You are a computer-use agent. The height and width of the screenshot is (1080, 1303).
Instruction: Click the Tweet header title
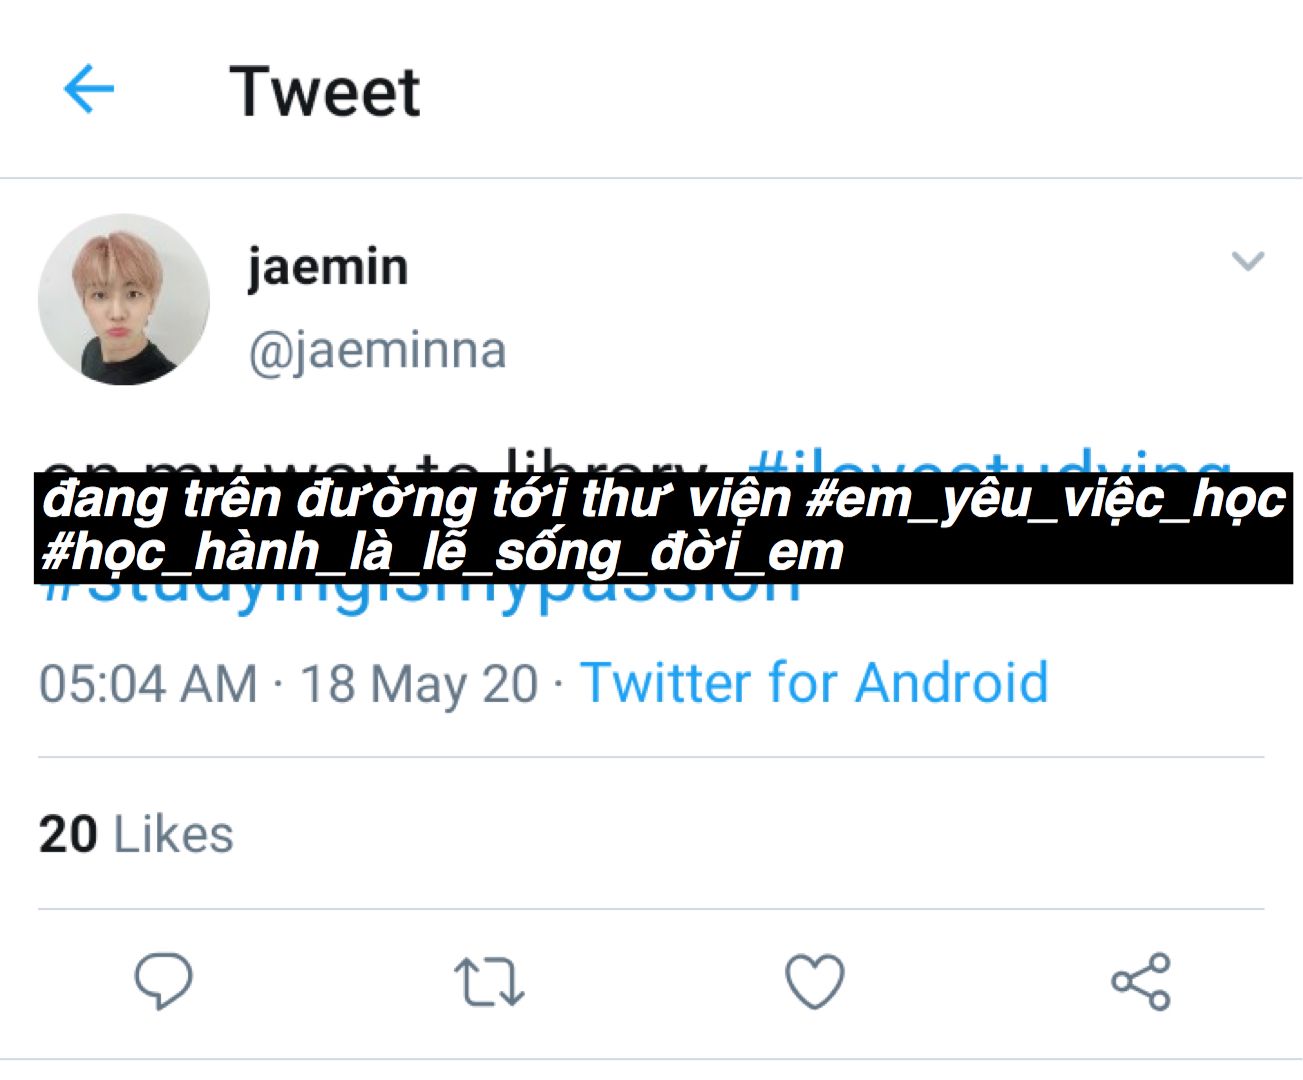[325, 91]
